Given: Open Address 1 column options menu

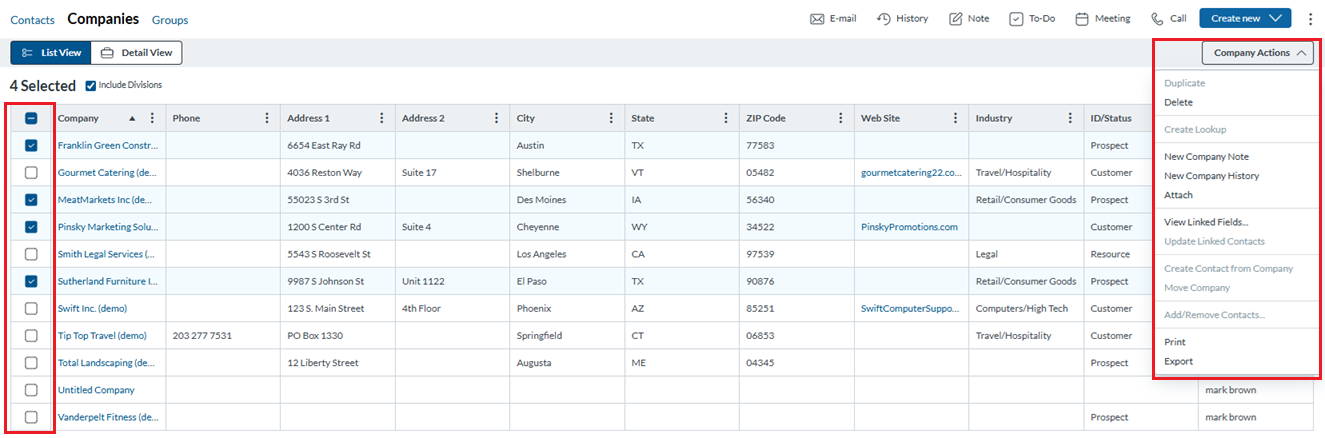Looking at the screenshot, I should pyautogui.click(x=382, y=118).
